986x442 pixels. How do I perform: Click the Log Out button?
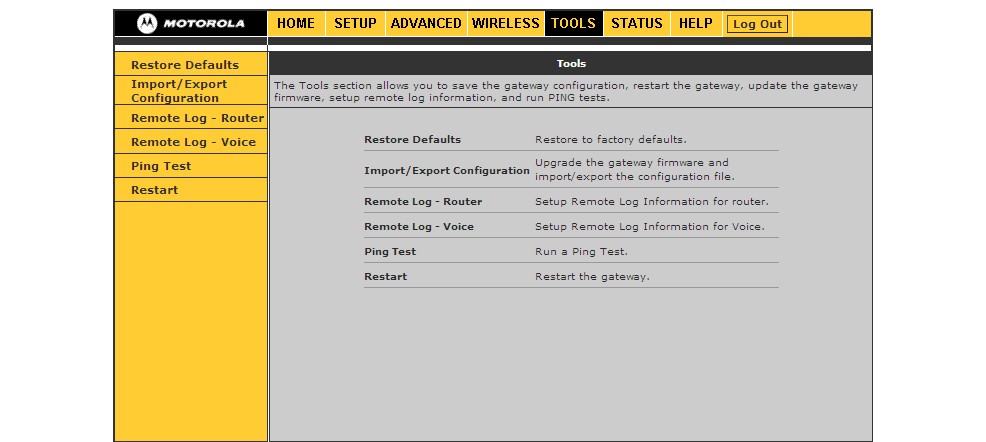click(757, 25)
